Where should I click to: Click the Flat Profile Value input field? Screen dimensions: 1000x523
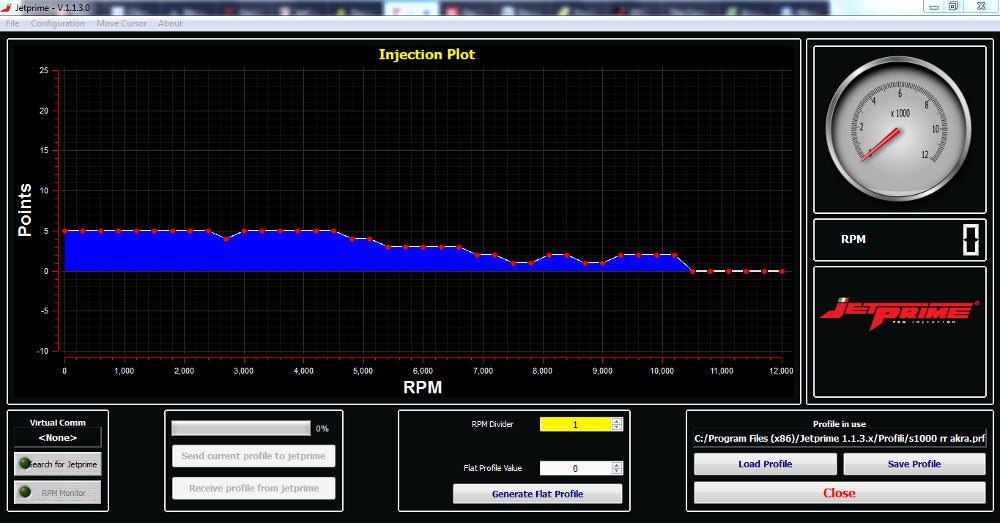[575, 468]
